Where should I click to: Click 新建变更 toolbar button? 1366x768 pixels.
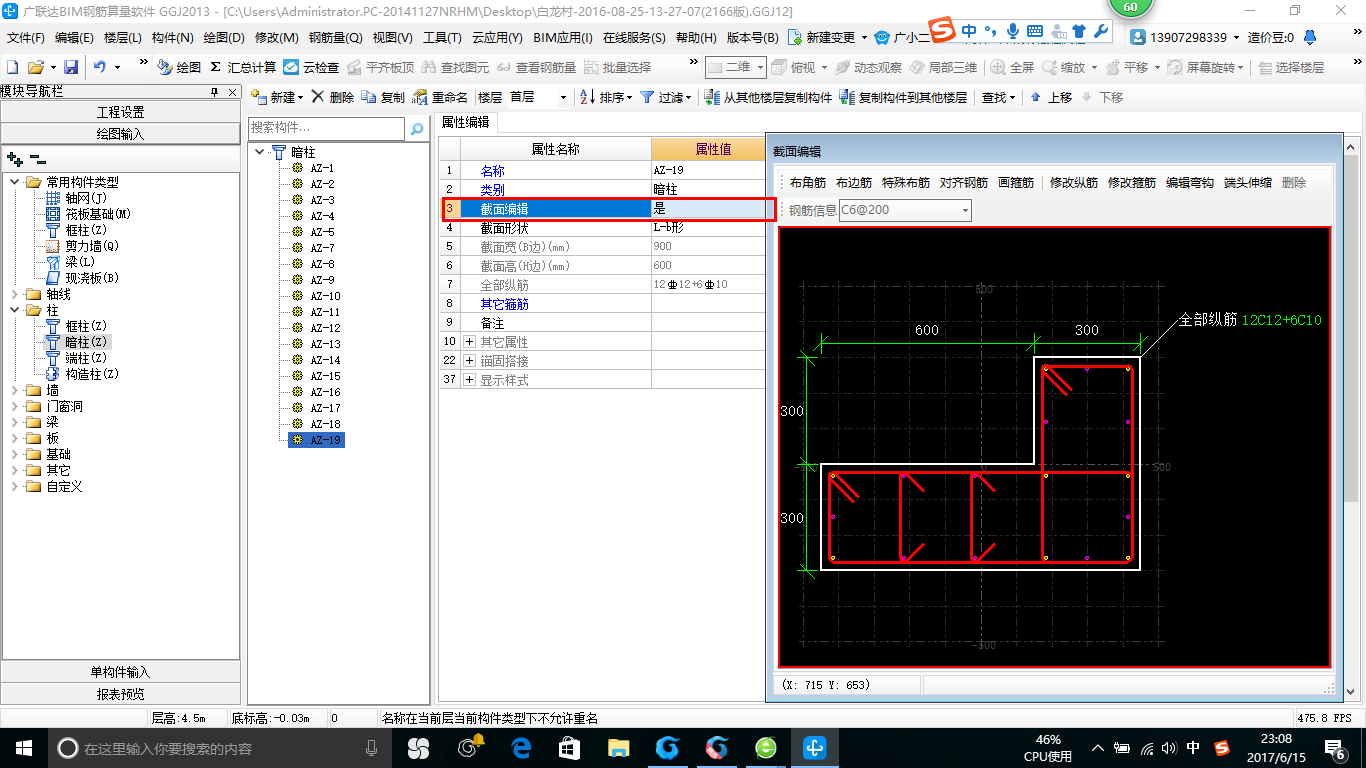[x=827, y=38]
